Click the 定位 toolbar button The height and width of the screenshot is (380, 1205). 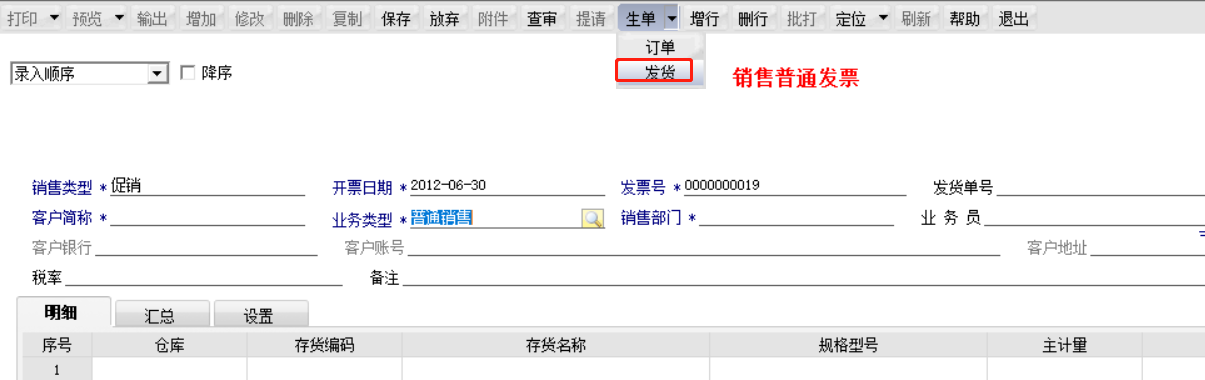pos(851,19)
